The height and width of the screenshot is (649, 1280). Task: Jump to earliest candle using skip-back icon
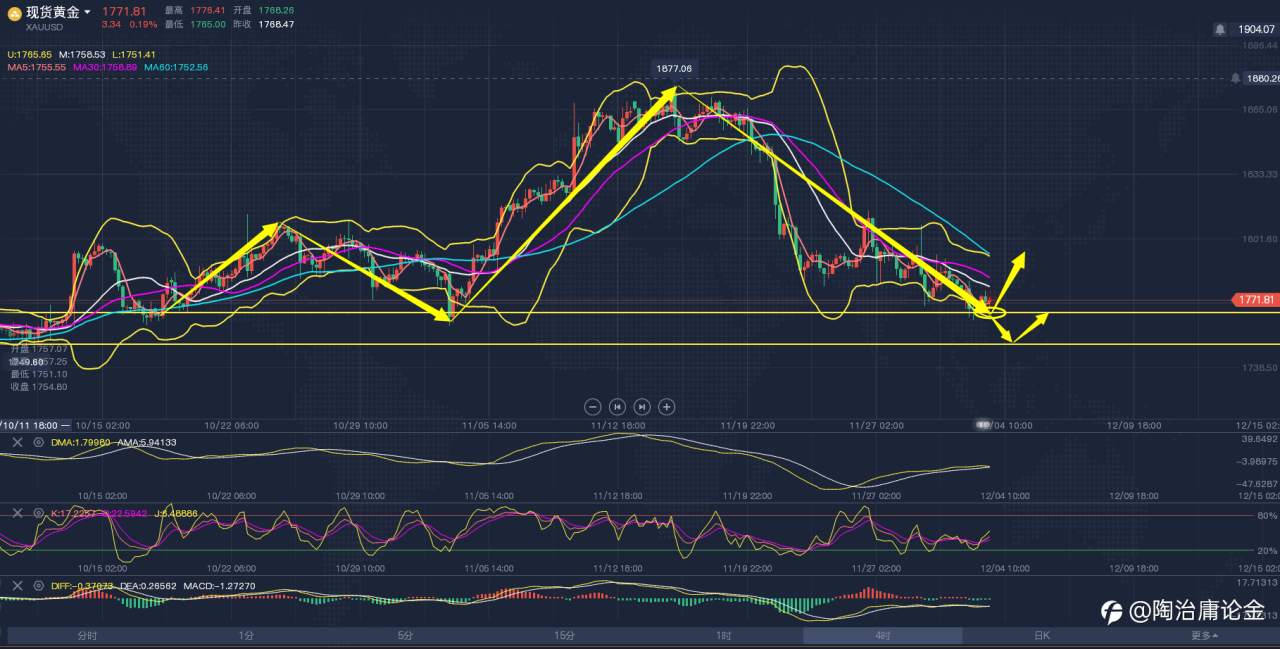coord(617,406)
